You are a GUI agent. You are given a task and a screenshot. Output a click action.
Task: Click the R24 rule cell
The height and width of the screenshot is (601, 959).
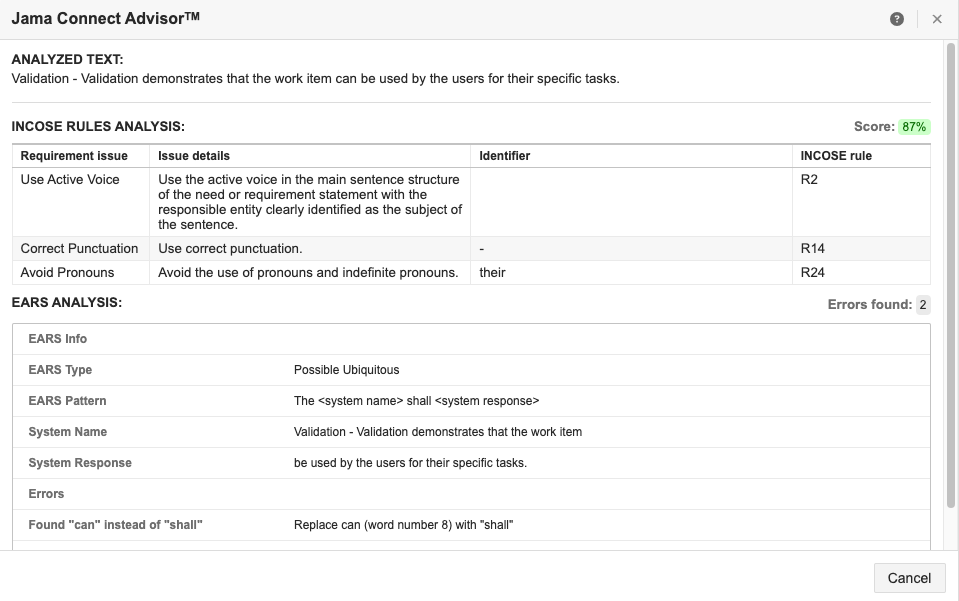click(812, 272)
